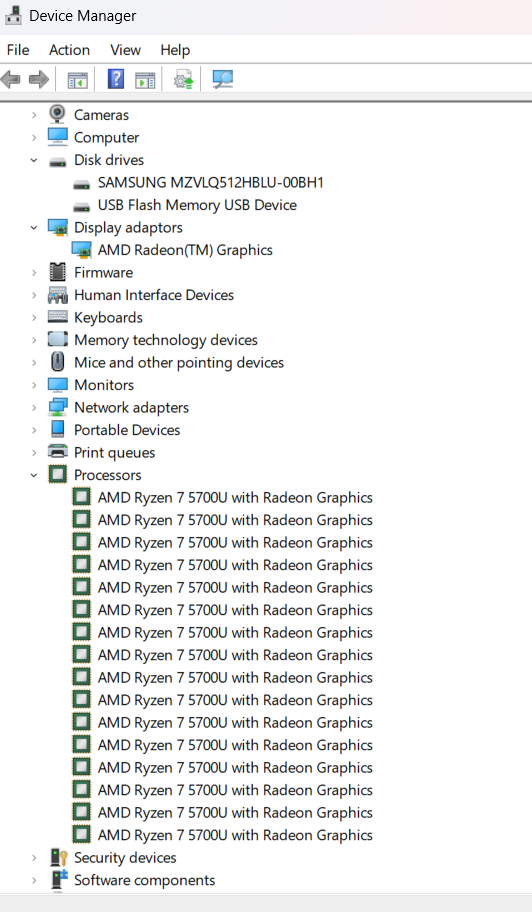Select USB Flash Memory USB Device

coord(197,205)
